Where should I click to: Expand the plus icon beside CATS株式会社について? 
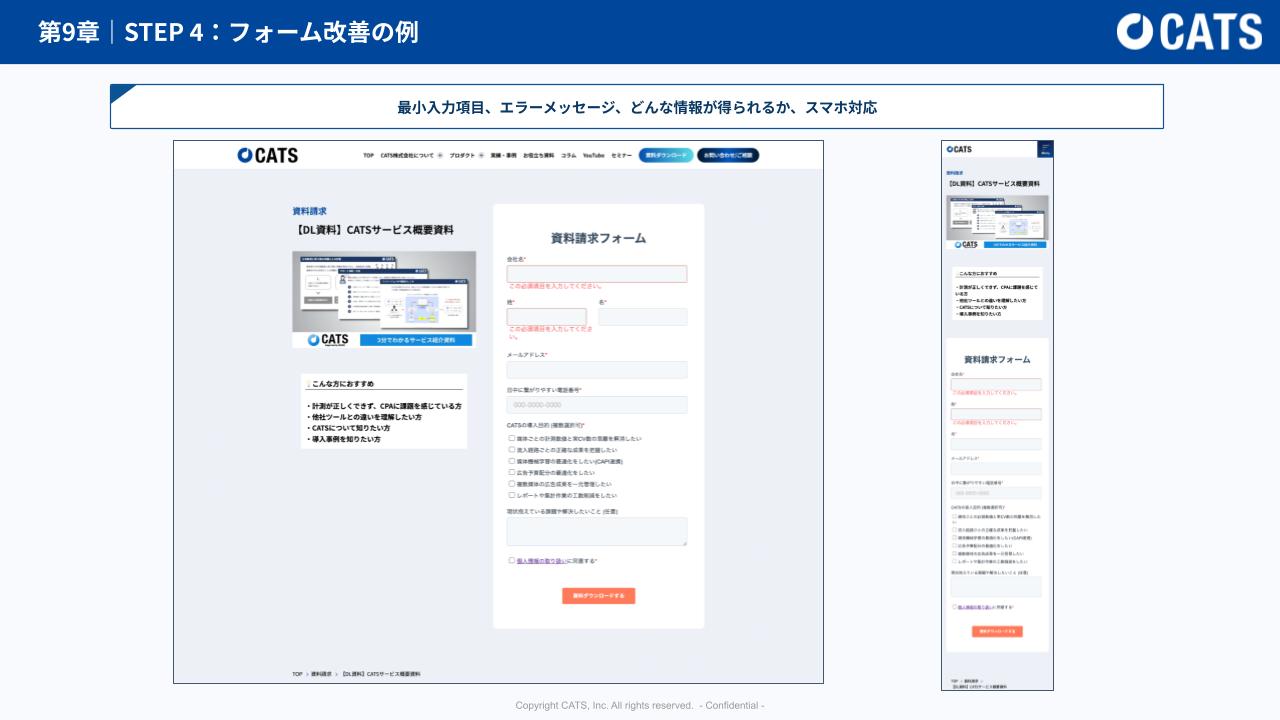[x=439, y=156]
